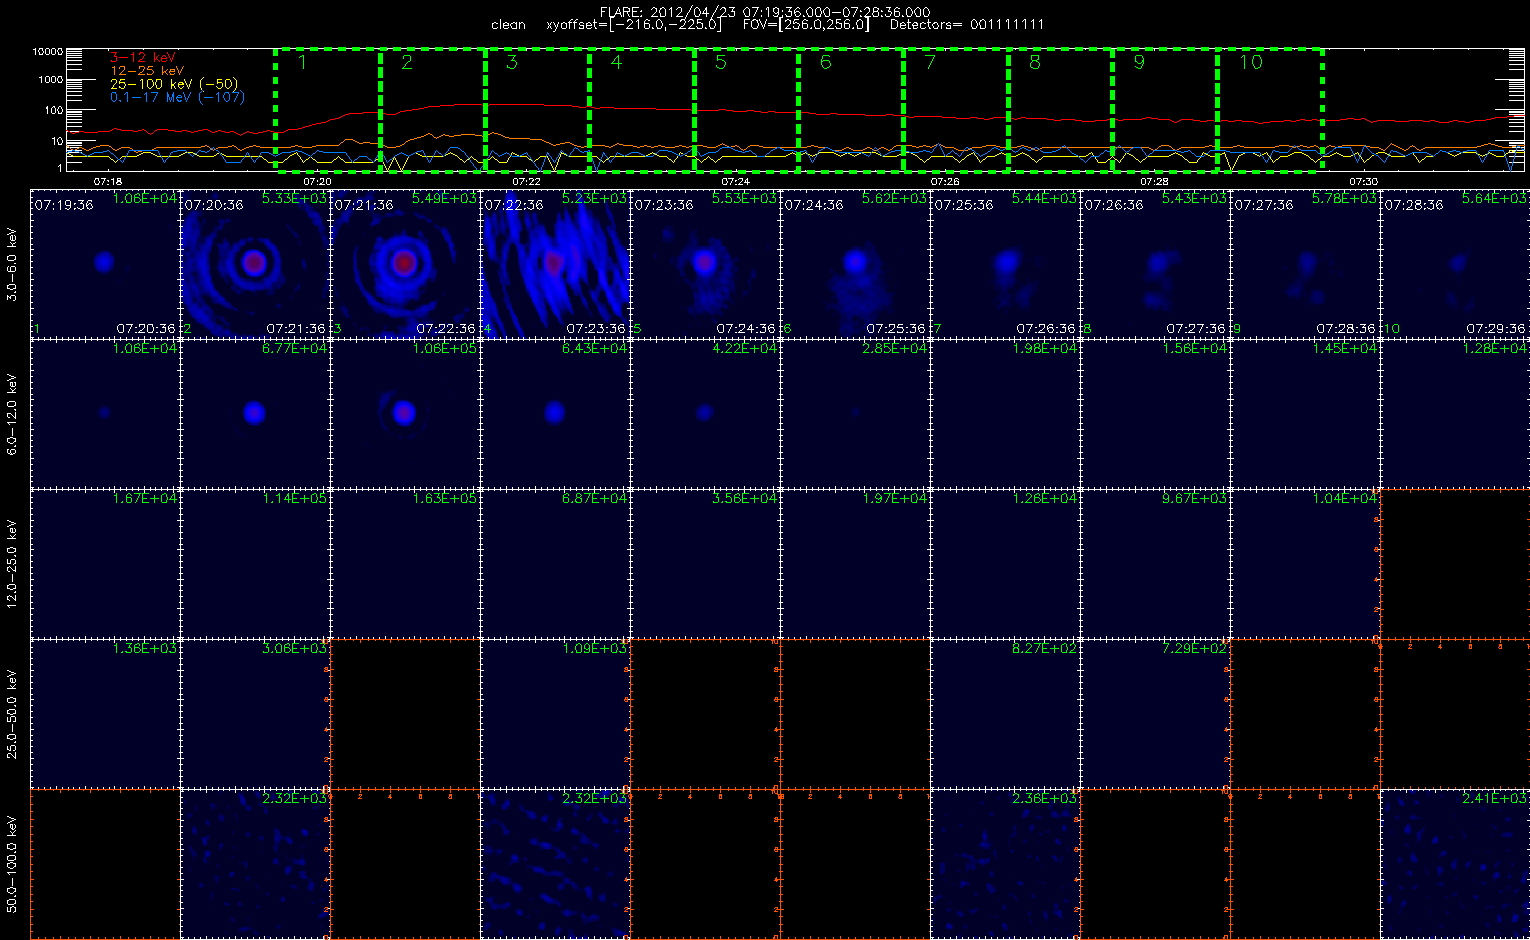The width and height of the screenshot is (1530, 940).
Task: Click the red '3-12 keV' legend entry
Action: [x=142, y=58]
